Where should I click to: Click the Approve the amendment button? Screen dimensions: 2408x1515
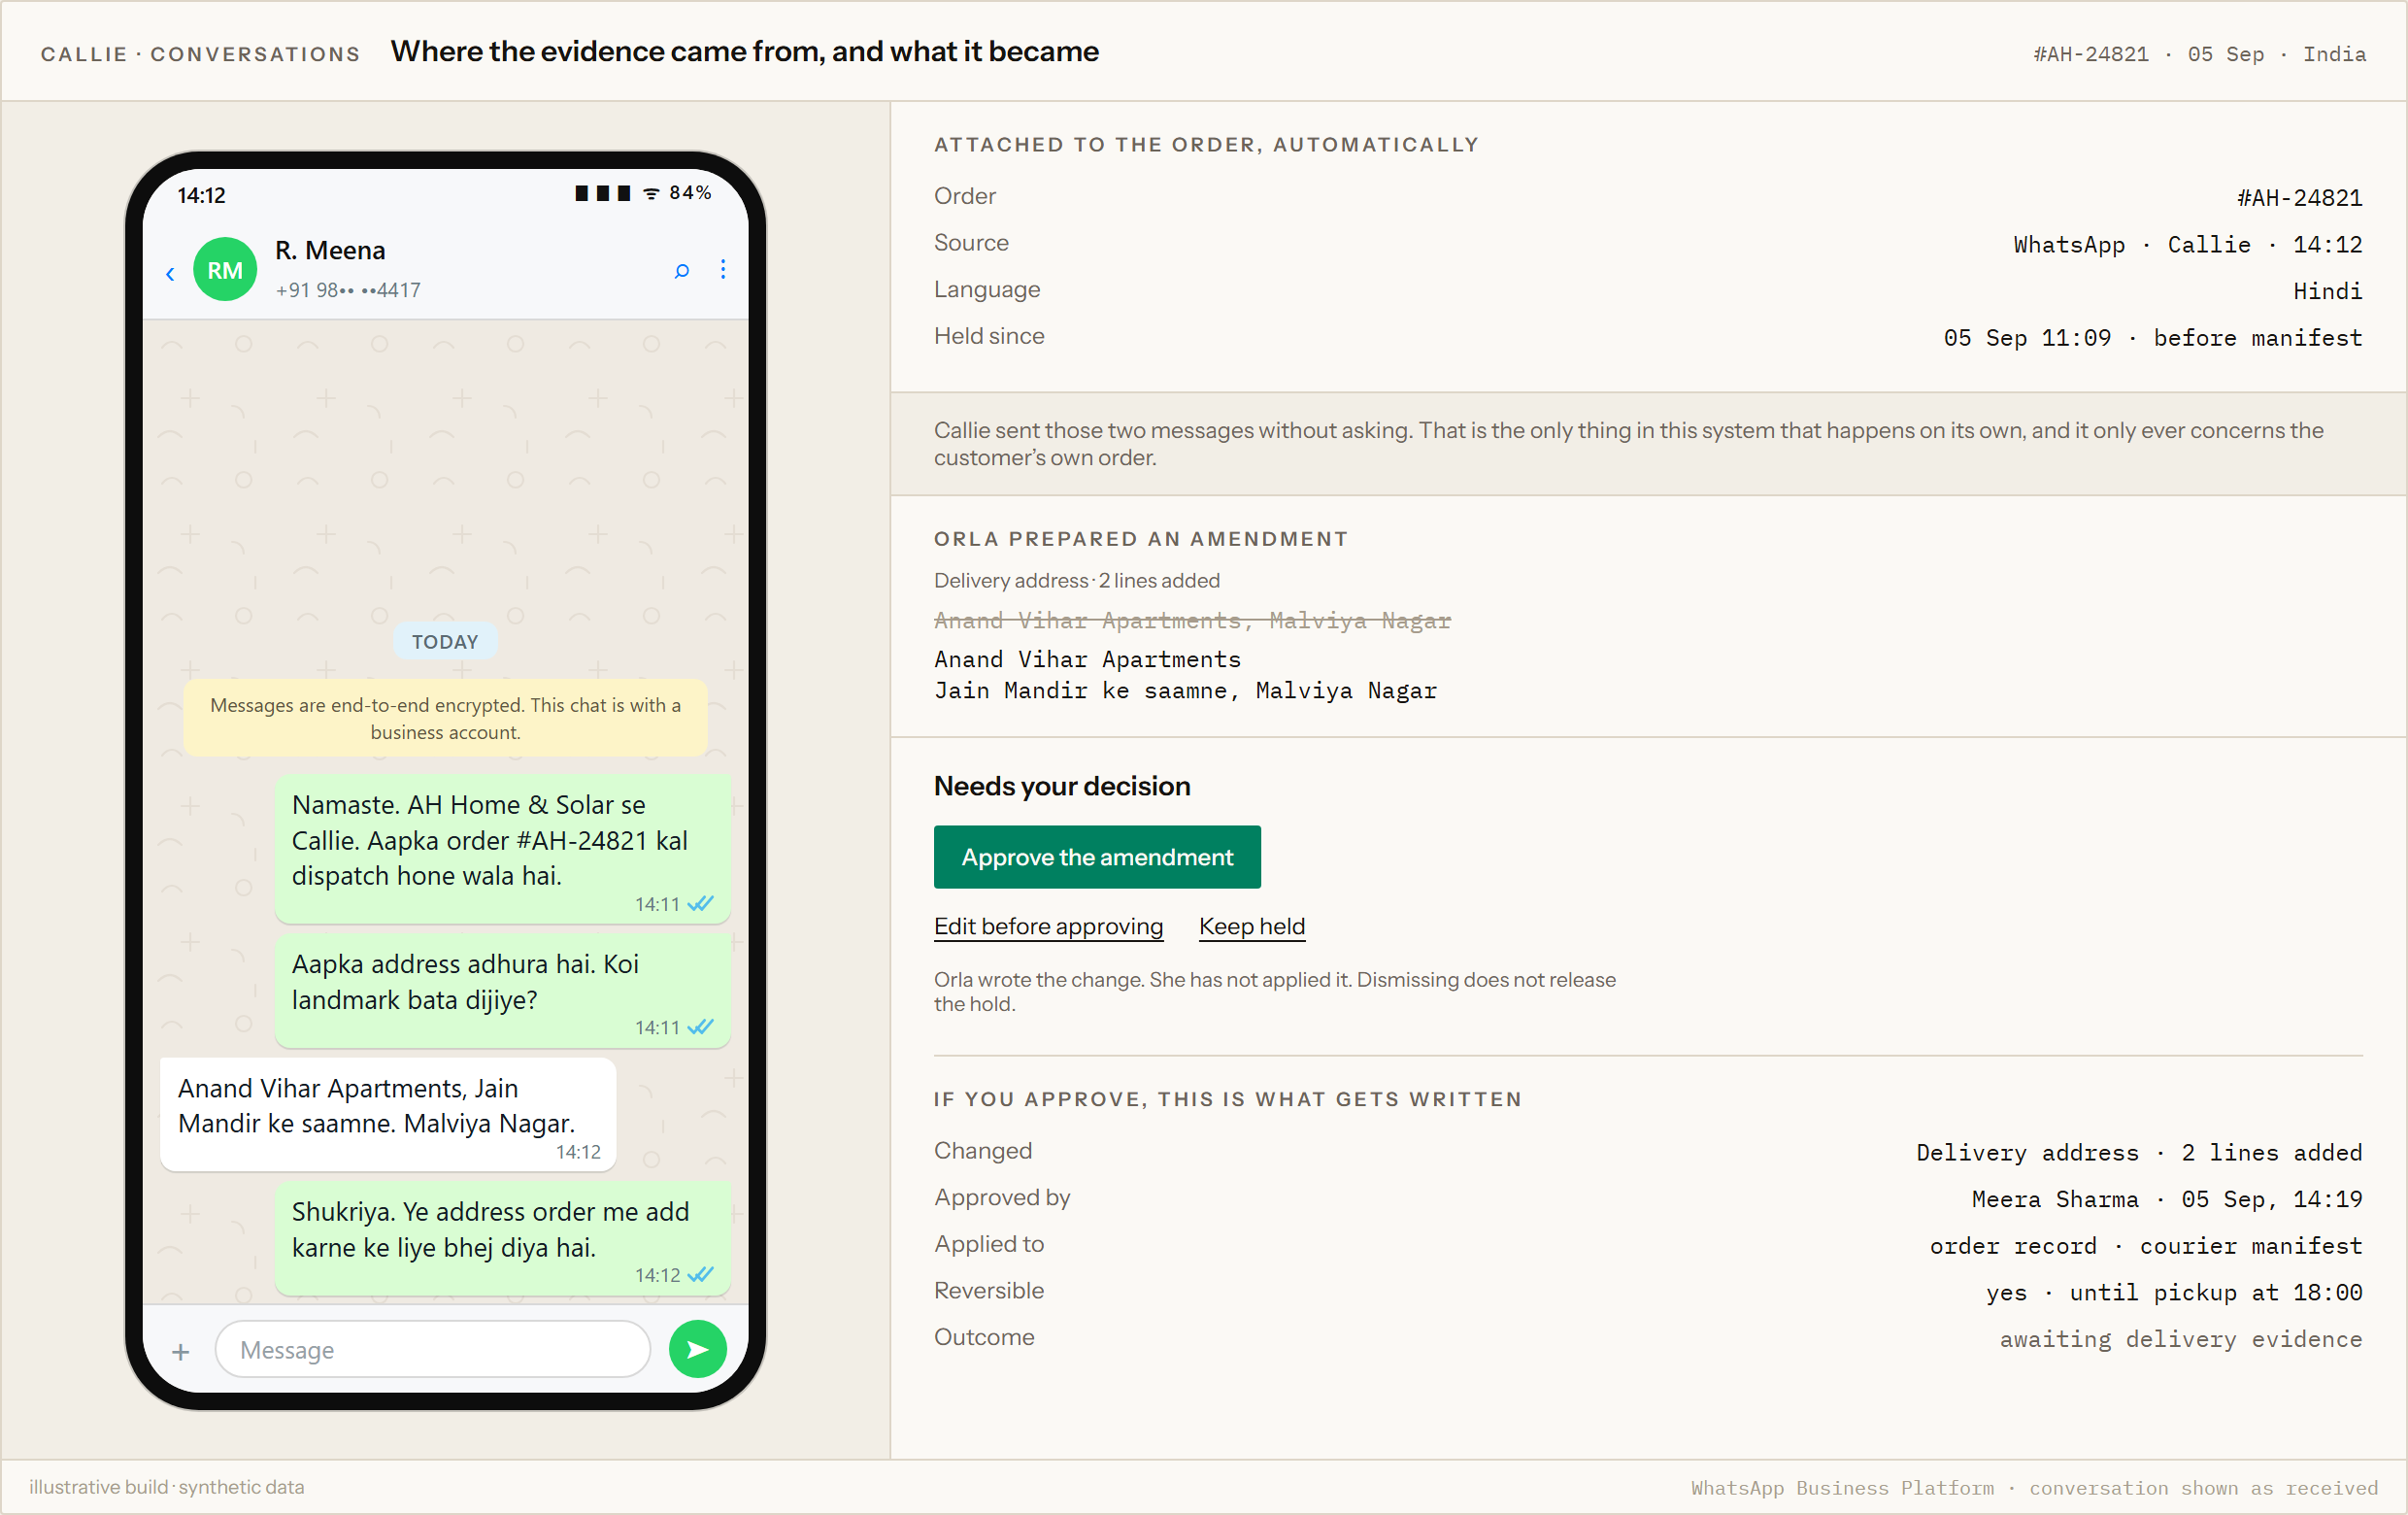[x=1097, y=857]
